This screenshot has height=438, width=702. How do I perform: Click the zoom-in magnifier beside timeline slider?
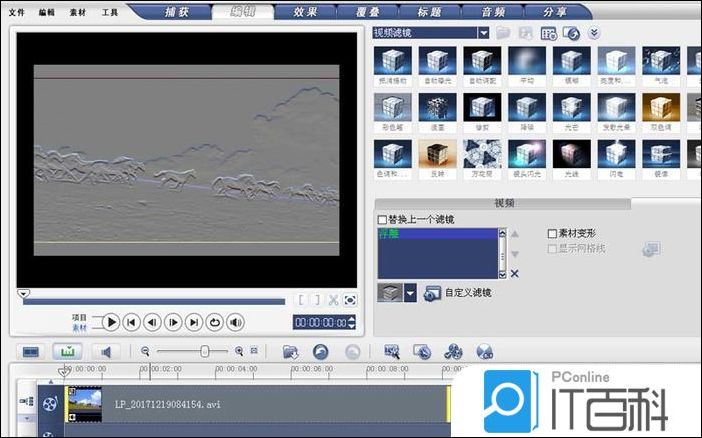(x=238, y=352)
